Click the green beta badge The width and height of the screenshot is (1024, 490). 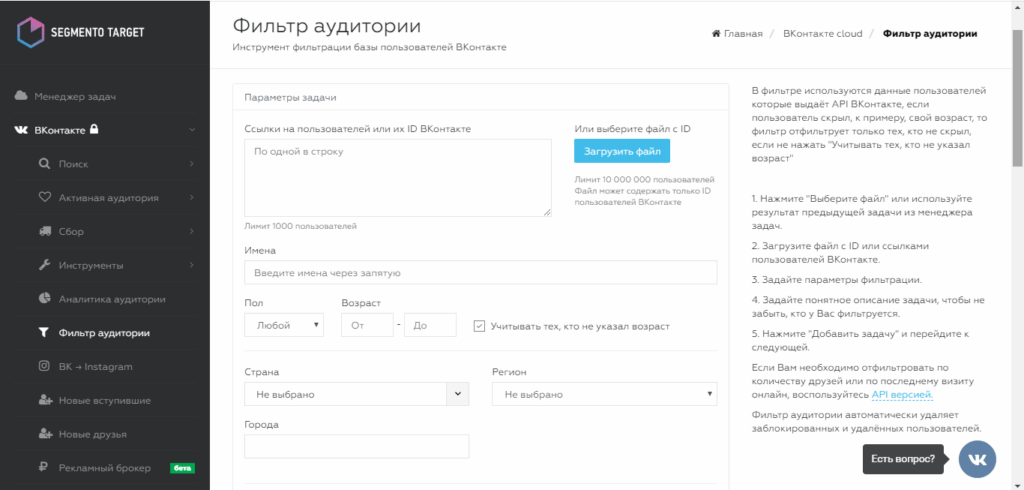click(183, 468)
